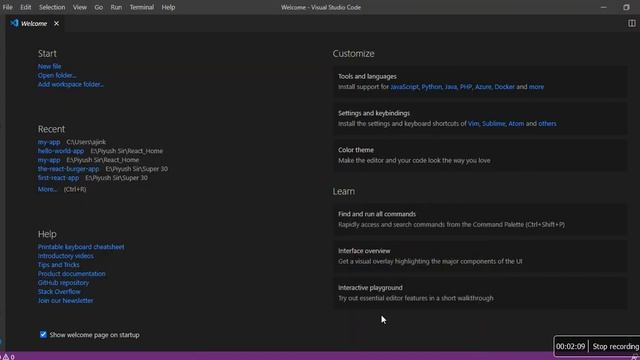Install PHP language support
This screenshot has width=640, height=360.
466,87
